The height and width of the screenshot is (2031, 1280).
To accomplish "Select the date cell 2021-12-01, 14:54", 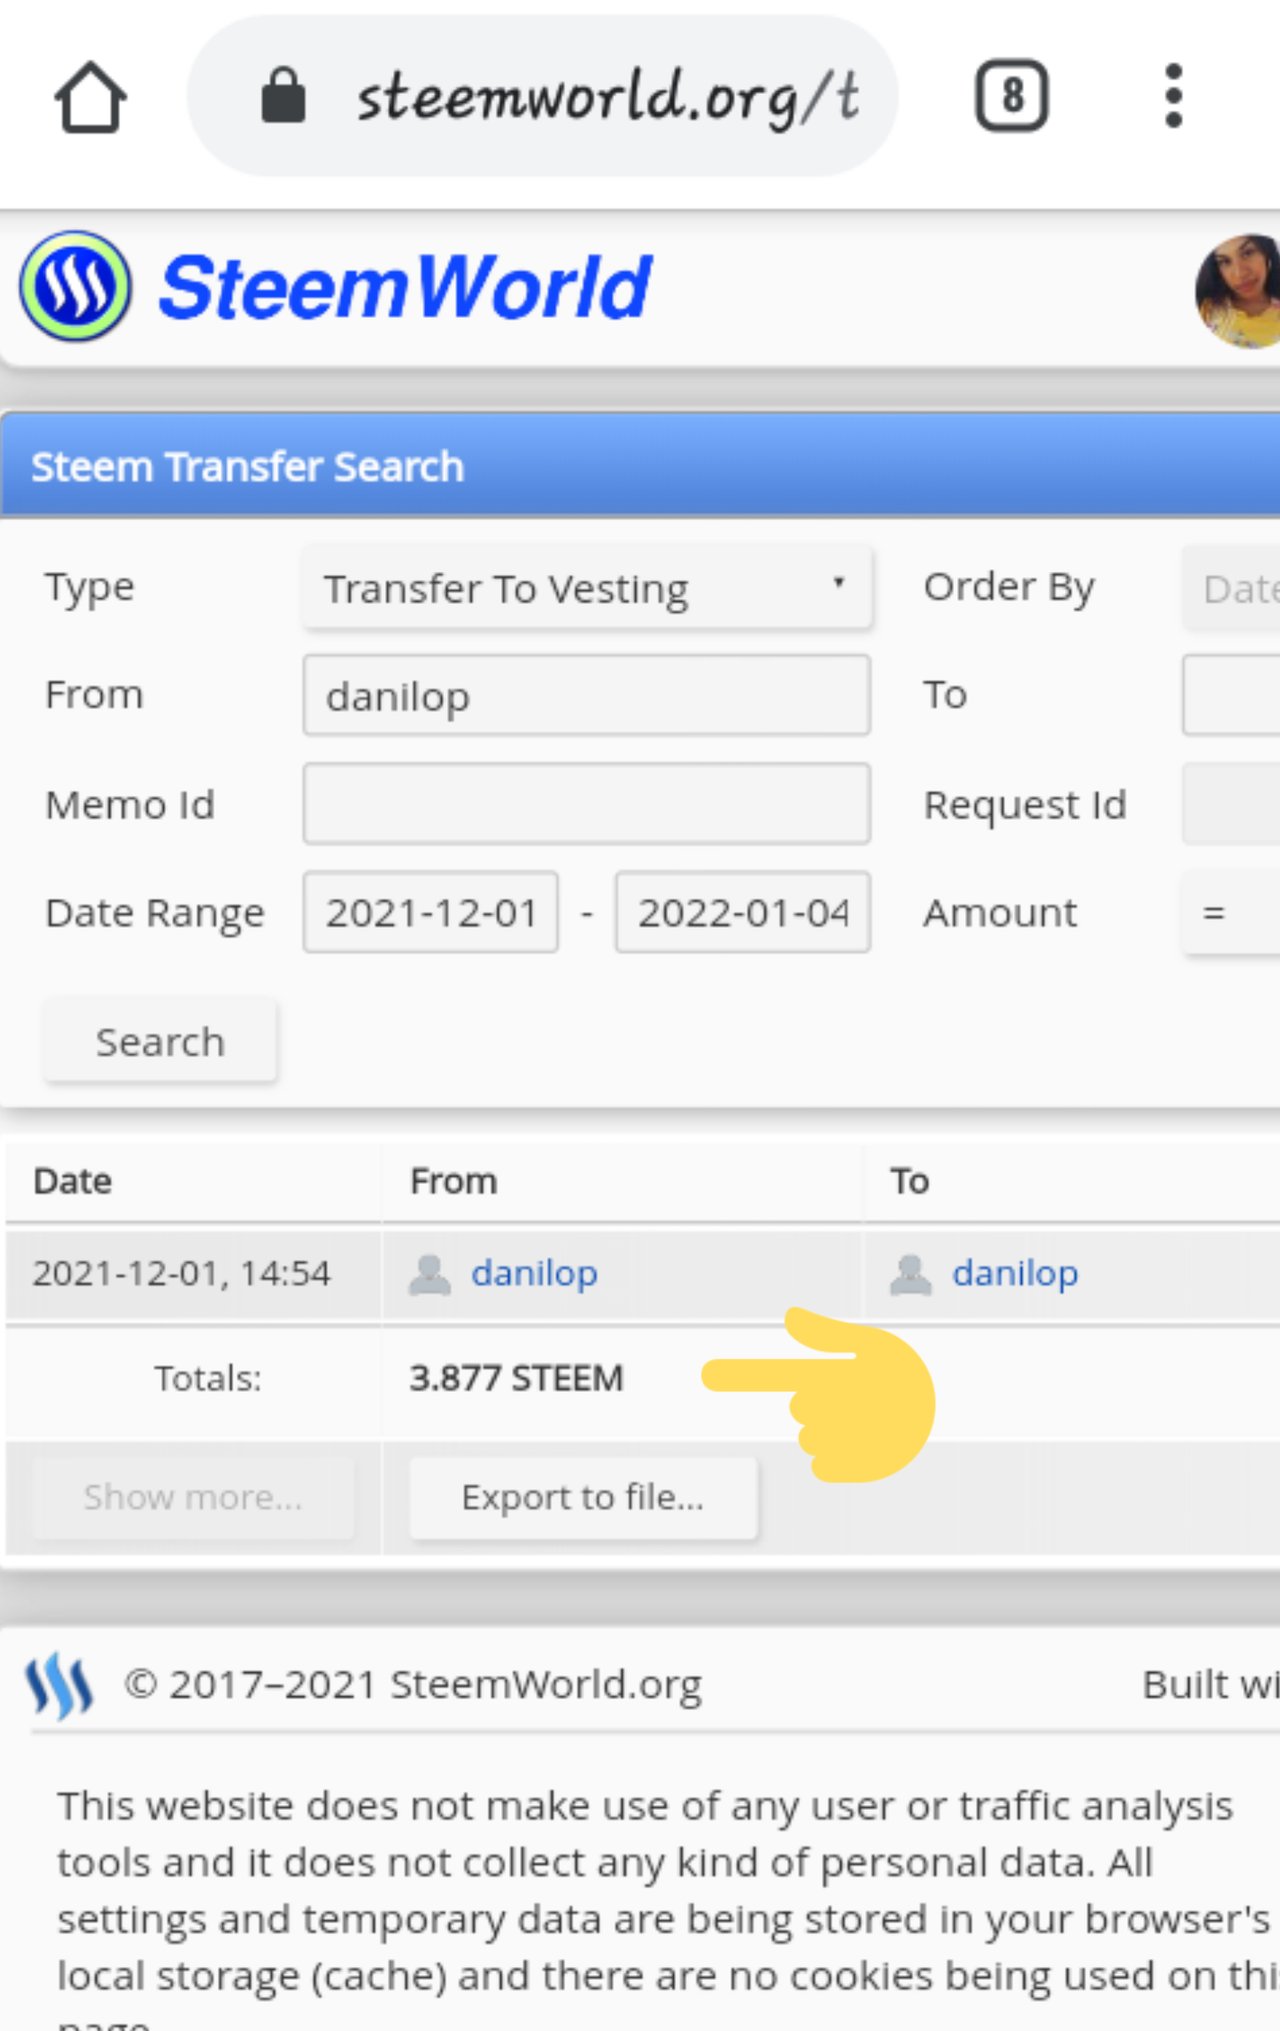I will pos(181,1273).
